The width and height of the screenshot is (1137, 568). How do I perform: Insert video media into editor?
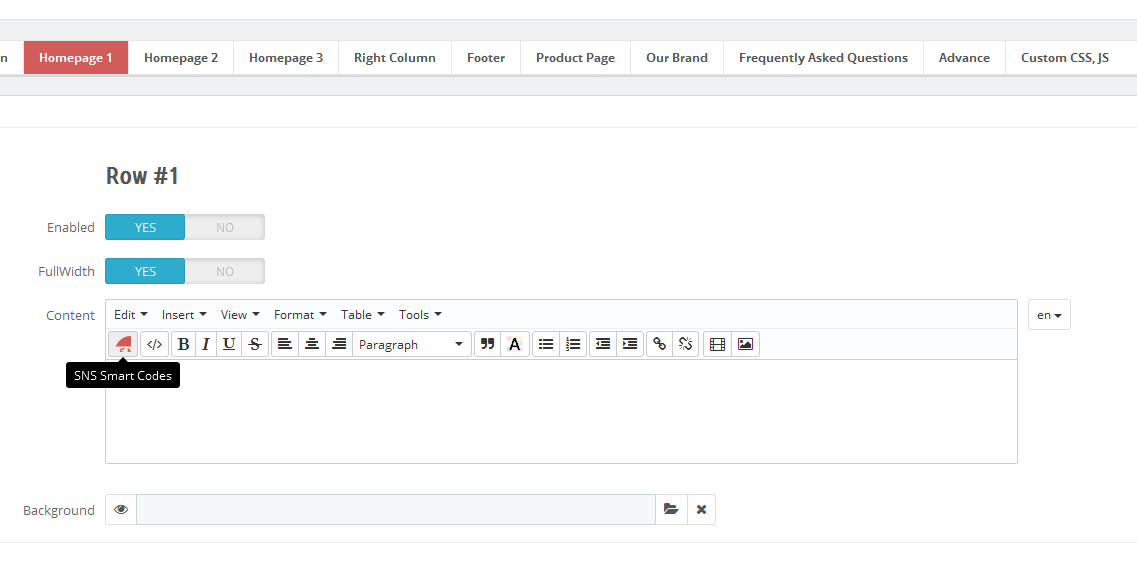pos(717,344)
